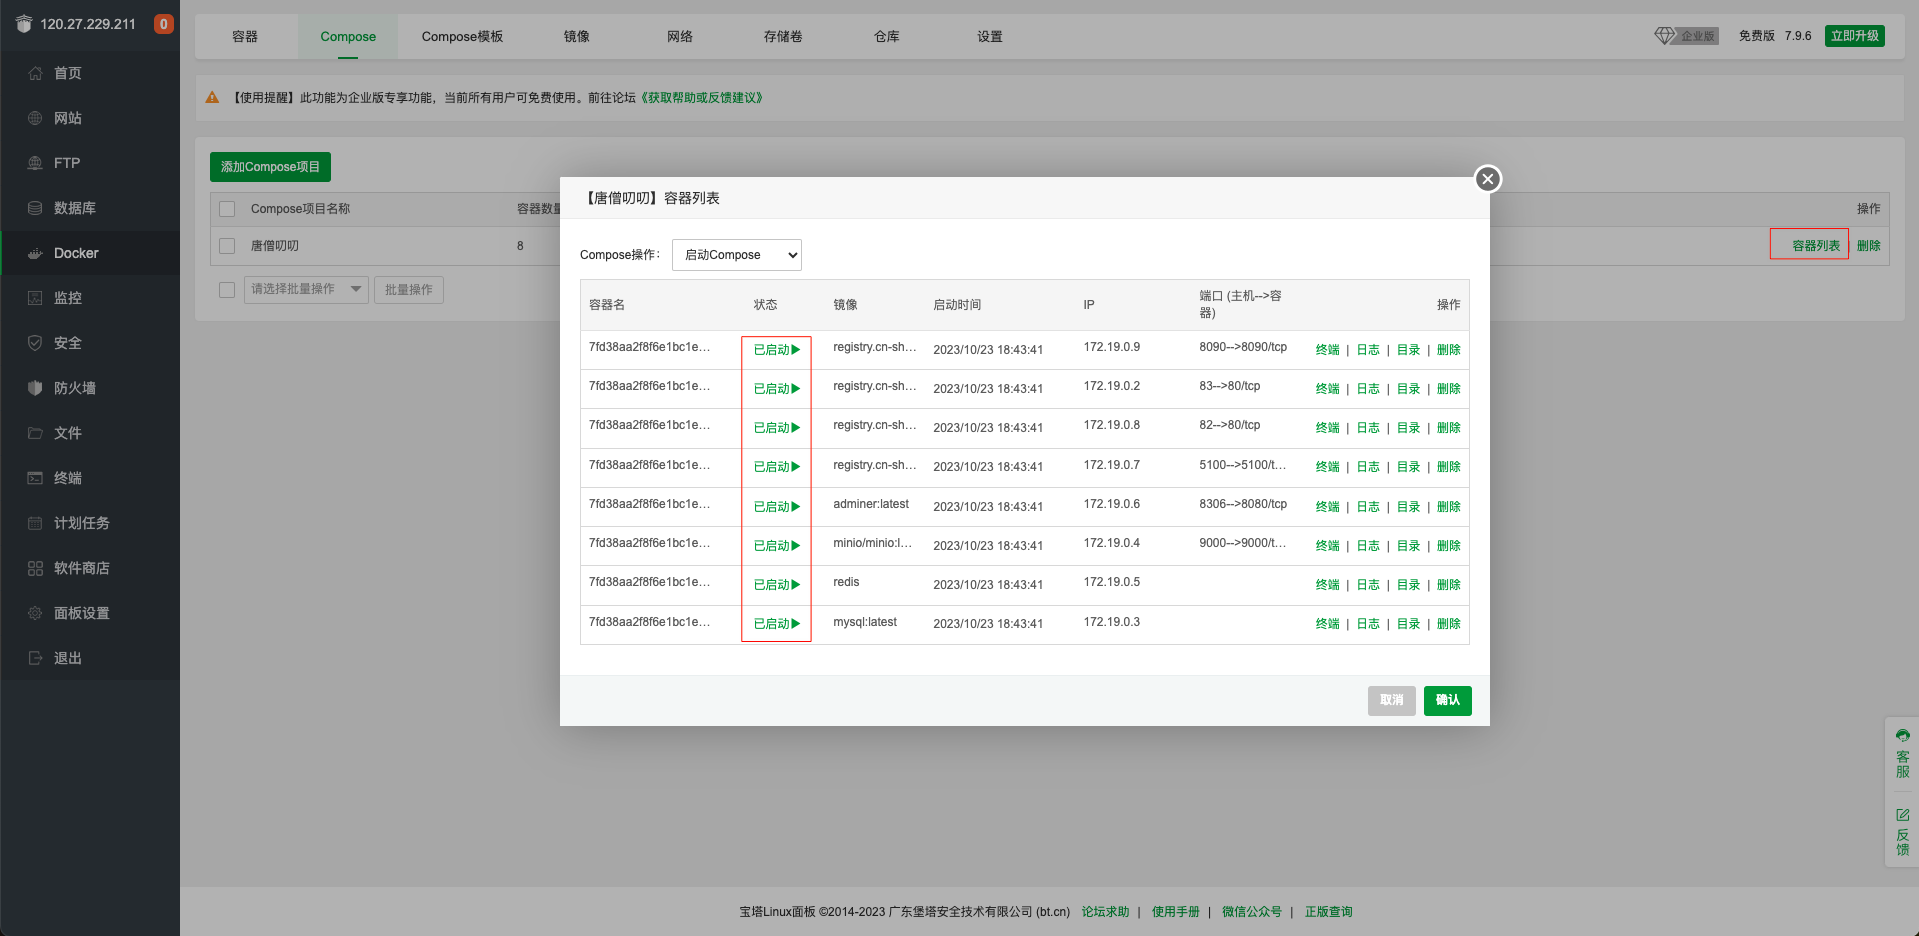Check the box beside batch operation selector
1919x936 pixels.
(227, 290)
